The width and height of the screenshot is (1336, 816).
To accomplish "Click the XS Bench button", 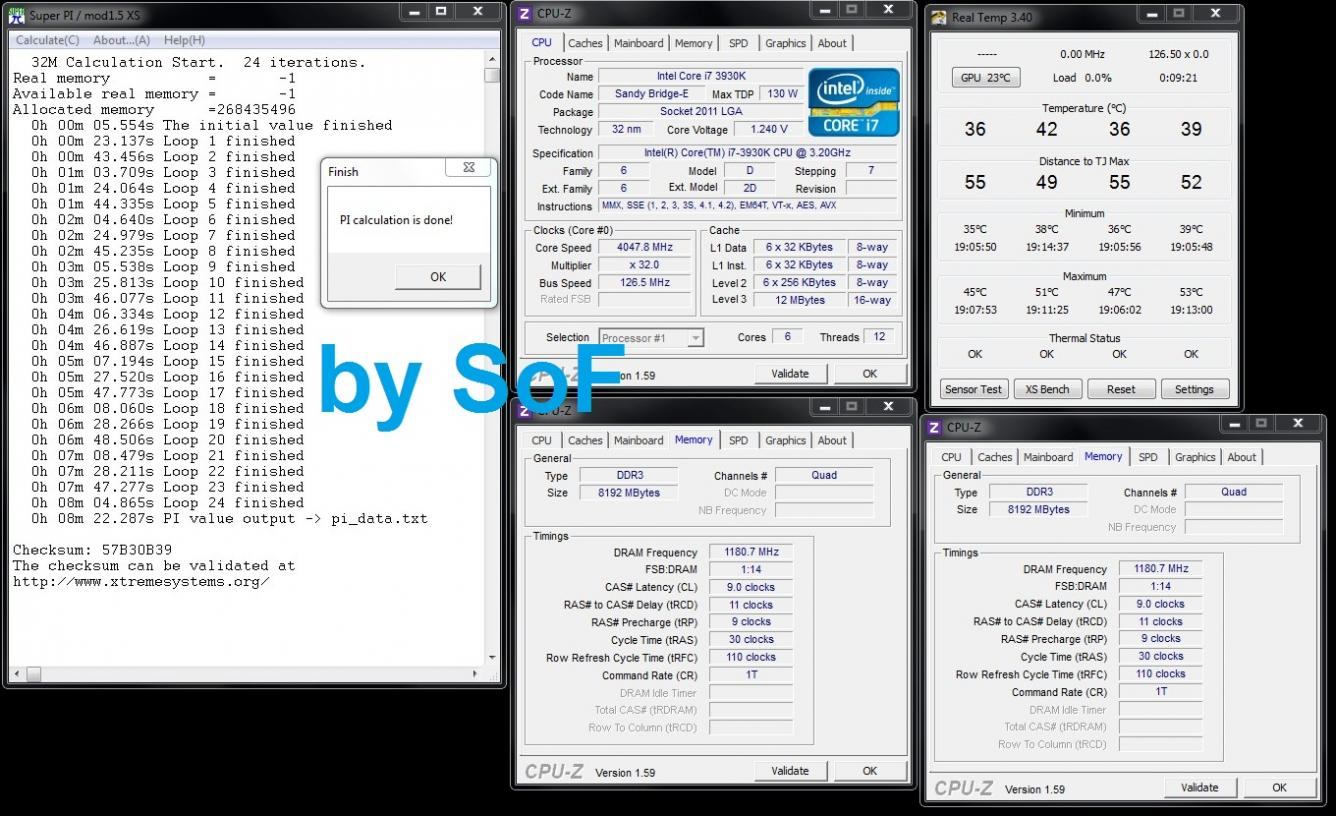I will [1048, 390].
